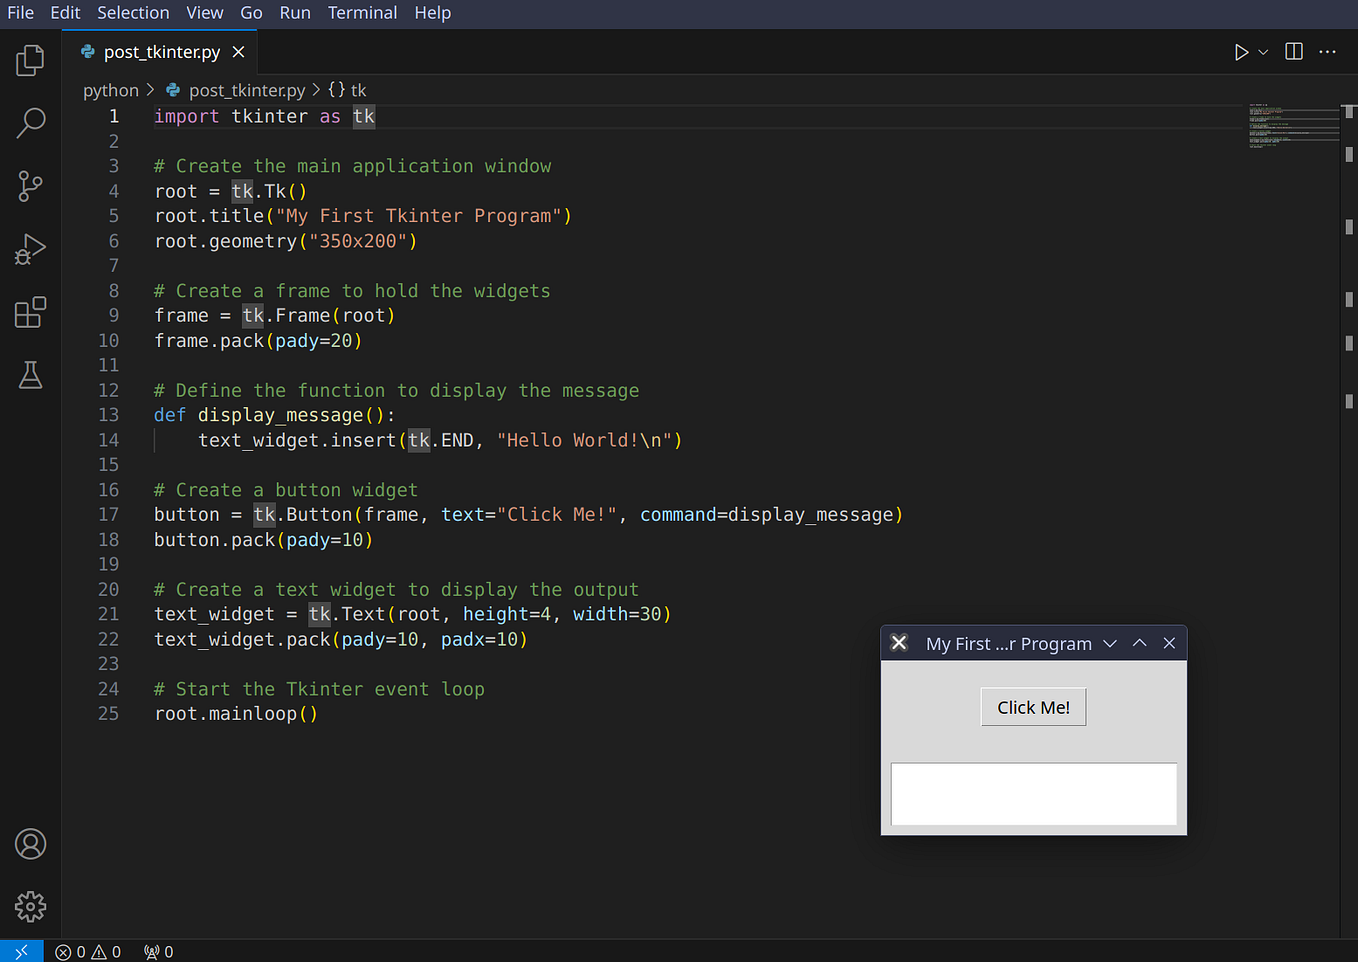Click the remote connection indicator in status bar
This screenshot has width=1358, height=962.
pos(22,951)
